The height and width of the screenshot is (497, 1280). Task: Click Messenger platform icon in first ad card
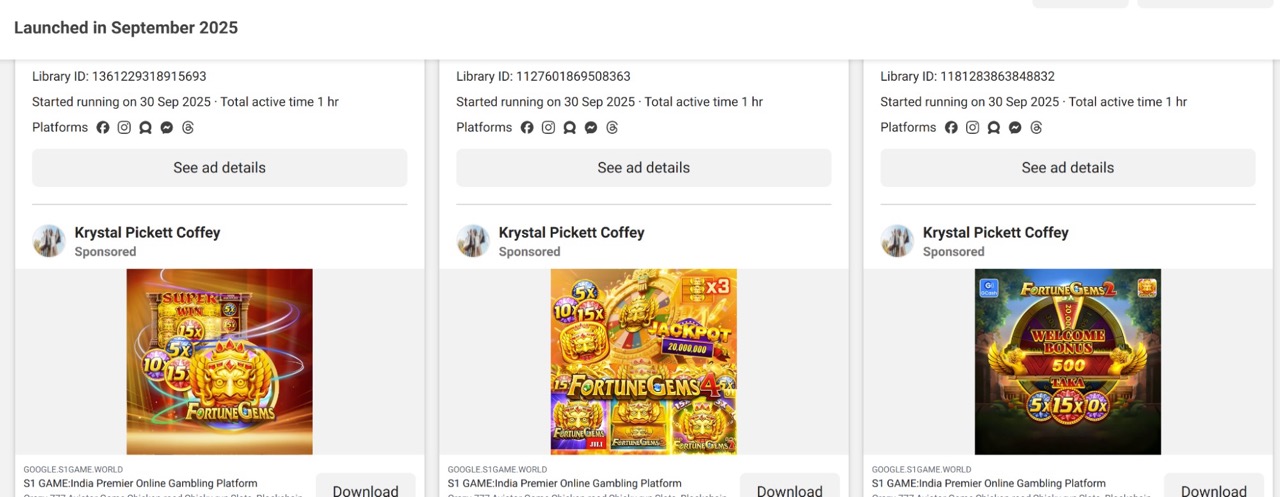pos(166,127)
